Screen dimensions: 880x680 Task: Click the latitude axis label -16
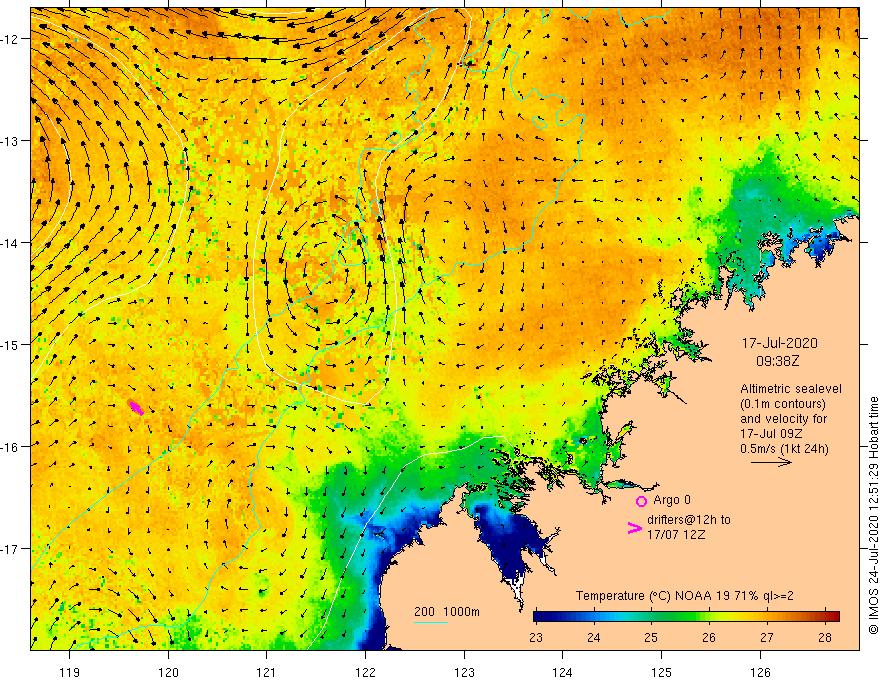[11, 447]
